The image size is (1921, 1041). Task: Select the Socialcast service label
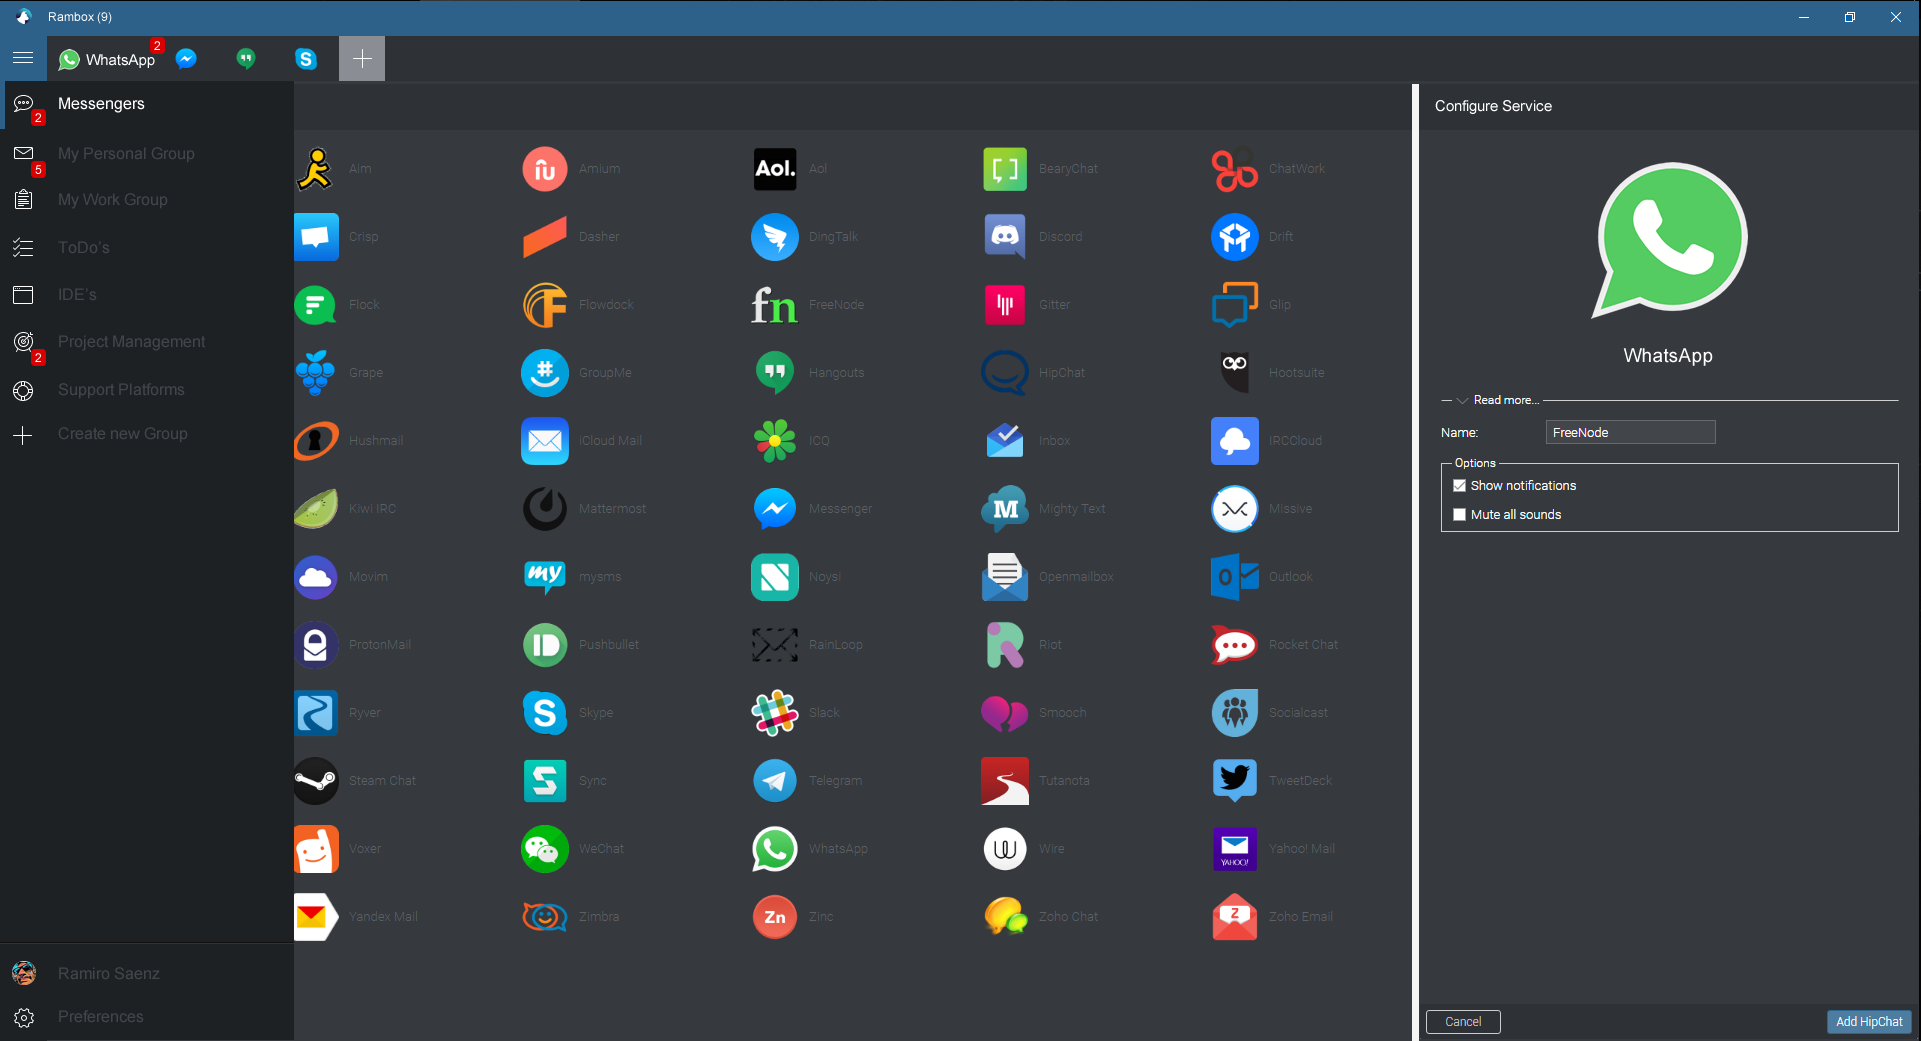(x=1298, y=713)
